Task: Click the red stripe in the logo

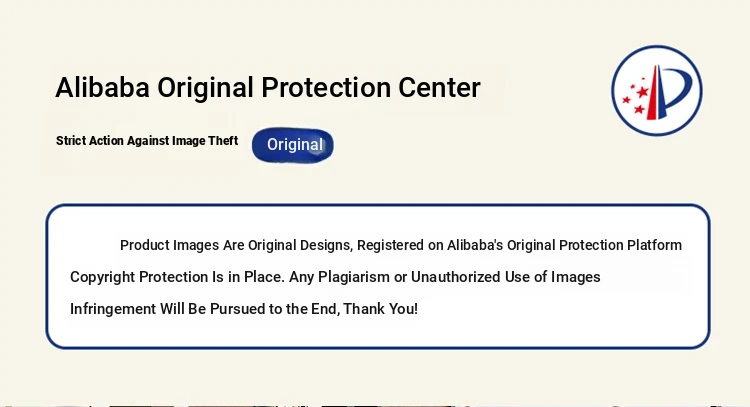Action: click(653, 93)
